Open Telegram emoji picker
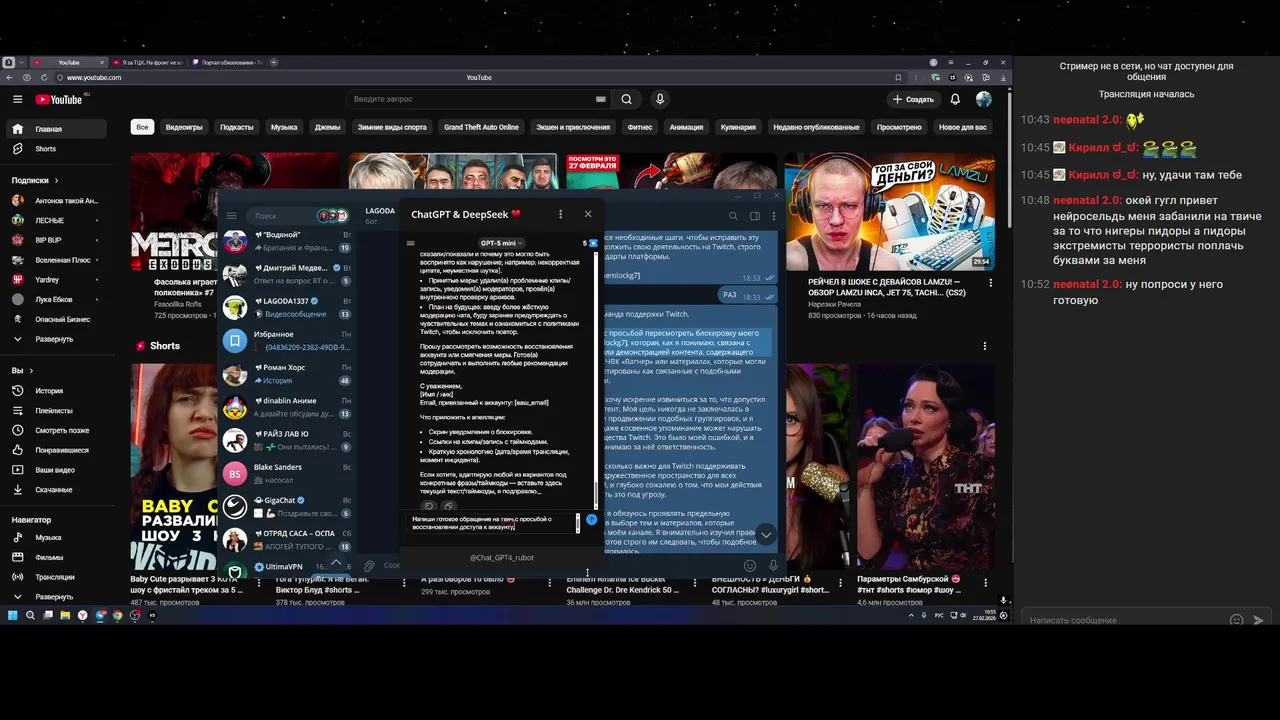 [x=750, y=566]
